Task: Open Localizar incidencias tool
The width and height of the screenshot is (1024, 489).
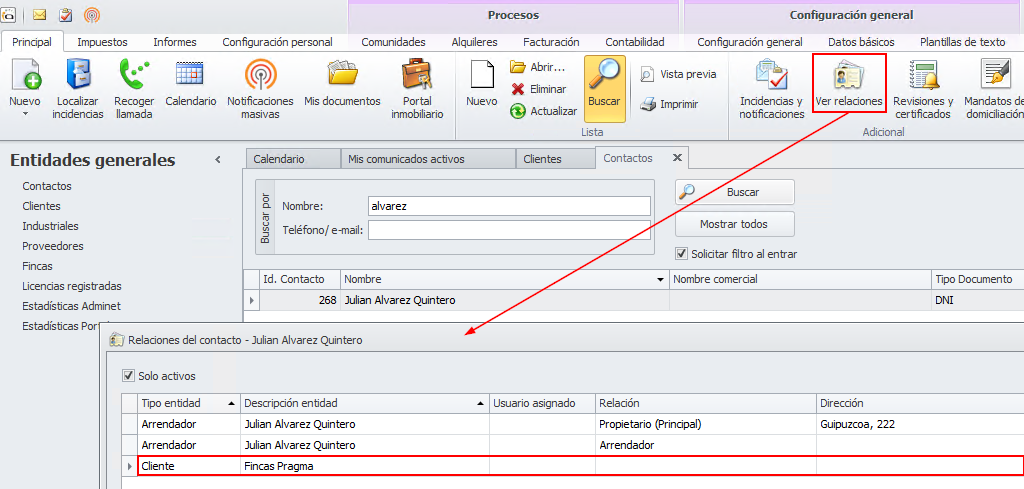Action: [78, 89]
